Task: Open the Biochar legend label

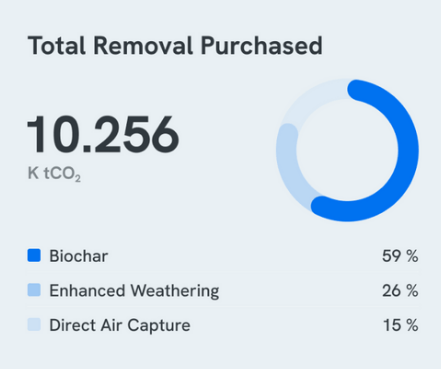Action: pyautogui.click(x=79, y=256)
